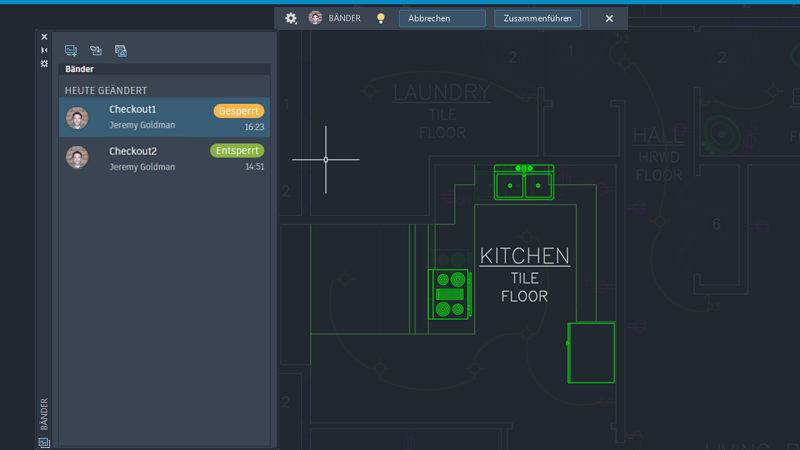
Task: Click the Bänder list header
Action: (164, 69)
